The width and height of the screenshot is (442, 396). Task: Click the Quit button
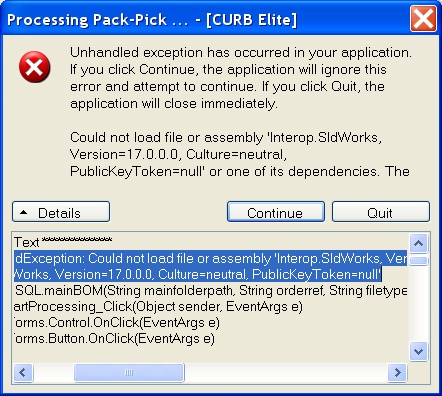click(381, 212)
